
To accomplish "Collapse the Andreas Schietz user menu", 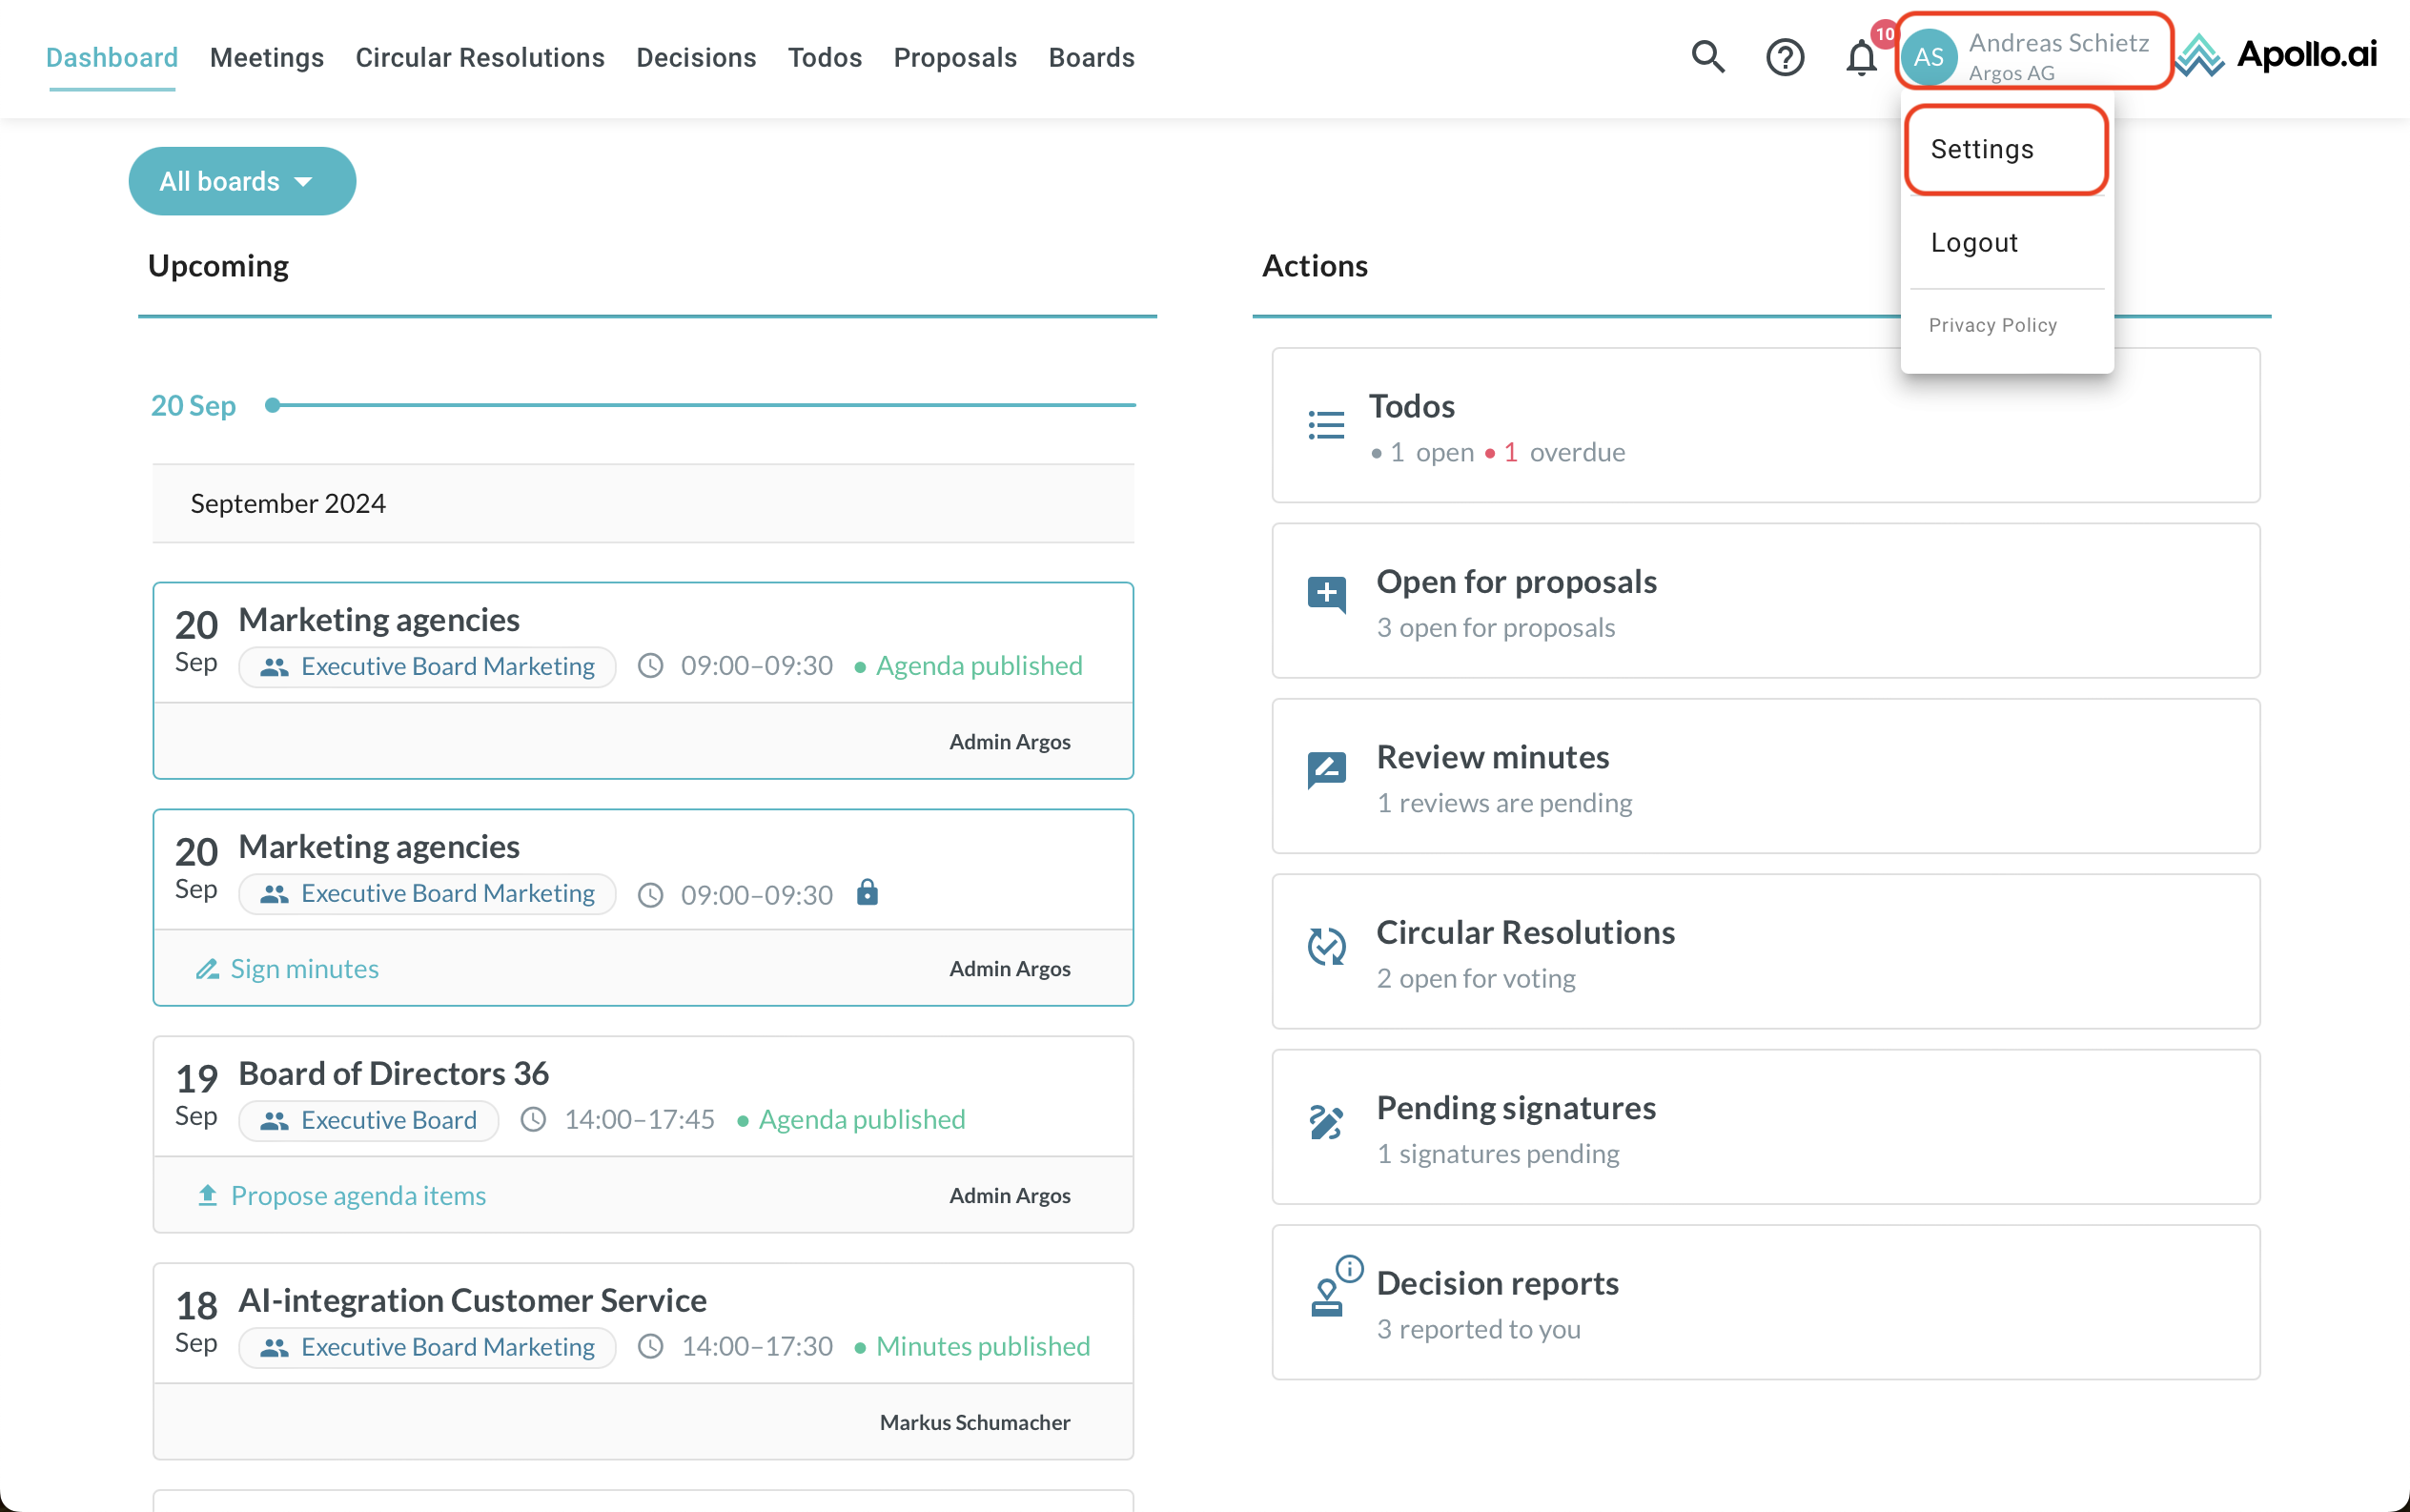I will coord(2034,55).
